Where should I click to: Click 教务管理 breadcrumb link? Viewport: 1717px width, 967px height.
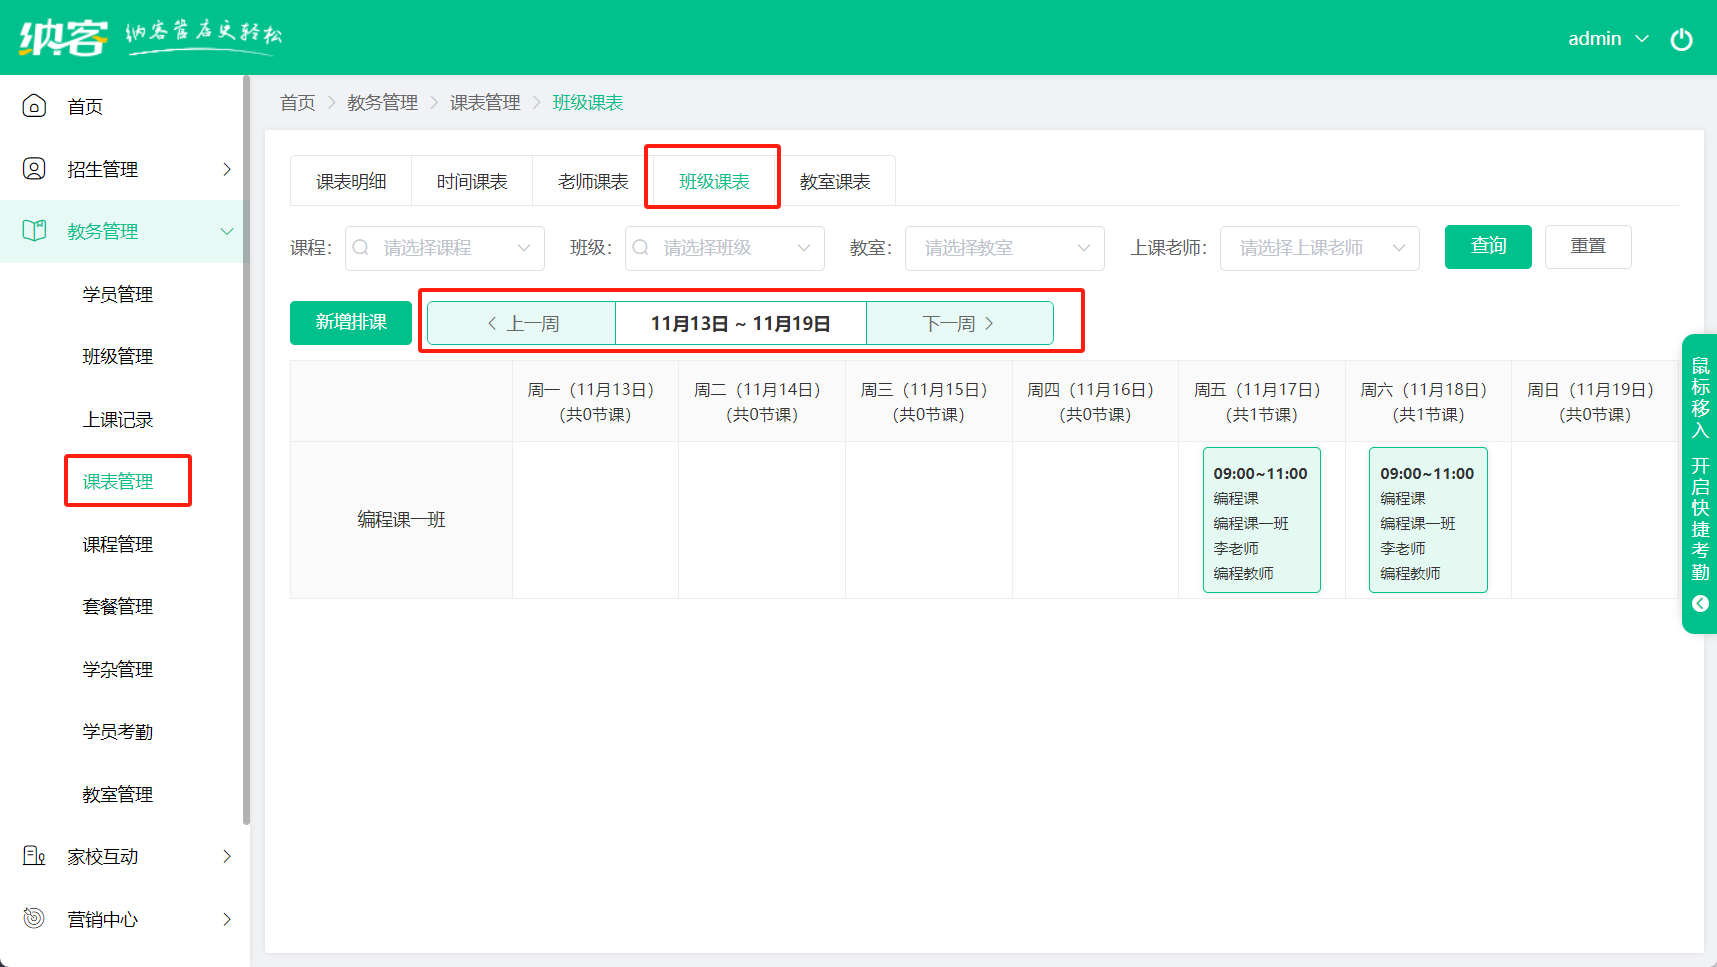tap(382, 103)
